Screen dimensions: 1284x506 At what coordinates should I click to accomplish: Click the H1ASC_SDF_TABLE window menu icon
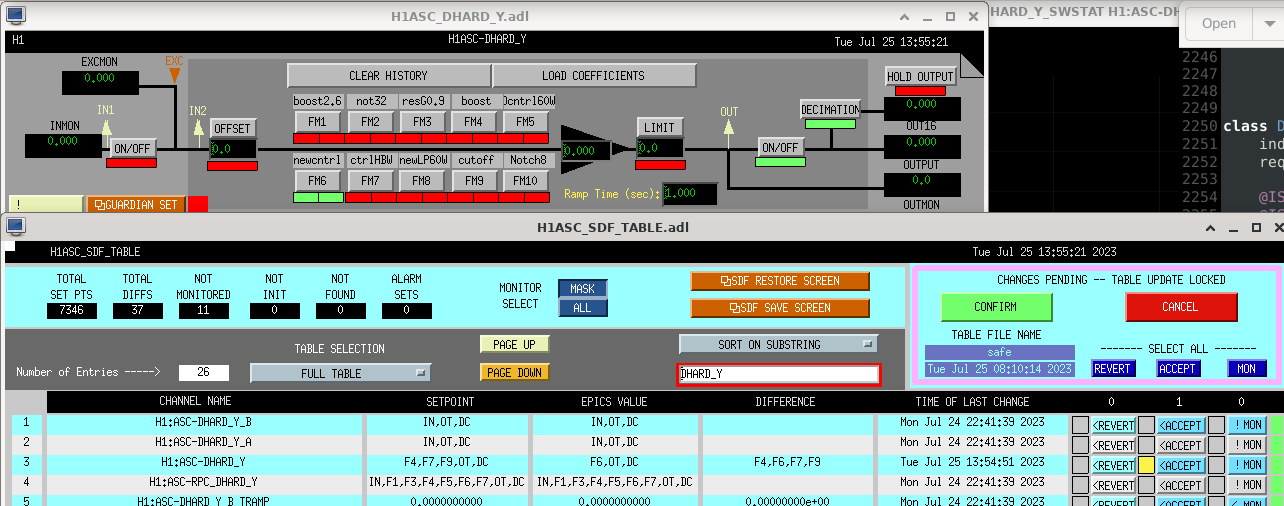click(16, 227)
